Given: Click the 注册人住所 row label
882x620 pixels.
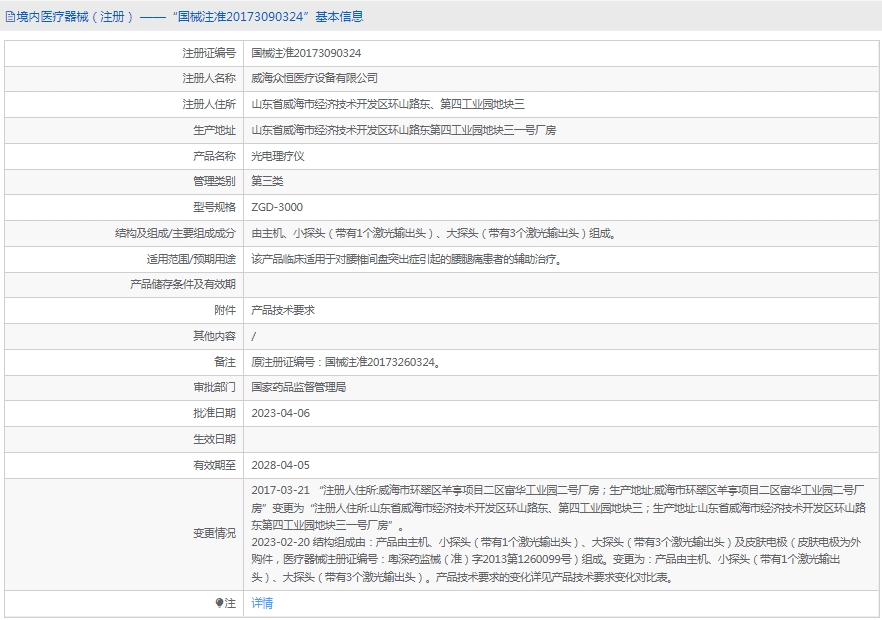Looking at the screenshot, I should click(209, 104).
